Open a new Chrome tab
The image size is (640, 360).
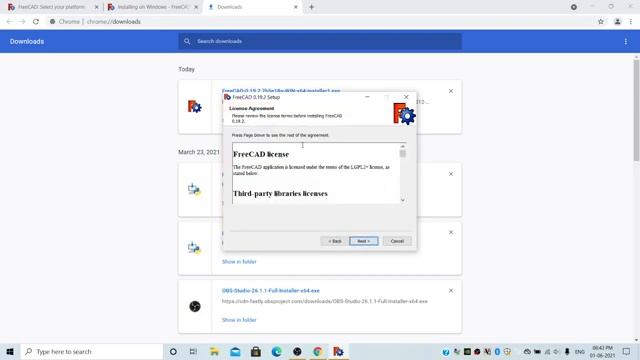pyautogui.click(x=311, y=7)
